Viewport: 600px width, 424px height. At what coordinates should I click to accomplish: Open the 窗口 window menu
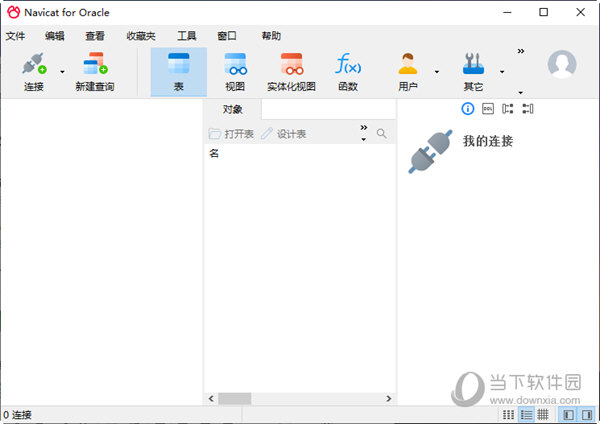click(x=227, y=36)
